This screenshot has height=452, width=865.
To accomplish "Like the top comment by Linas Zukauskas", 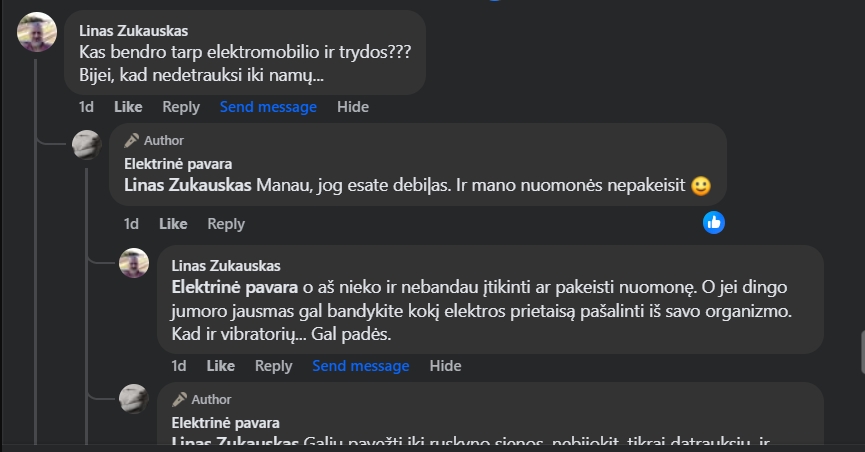I will [x=128, y=107].
